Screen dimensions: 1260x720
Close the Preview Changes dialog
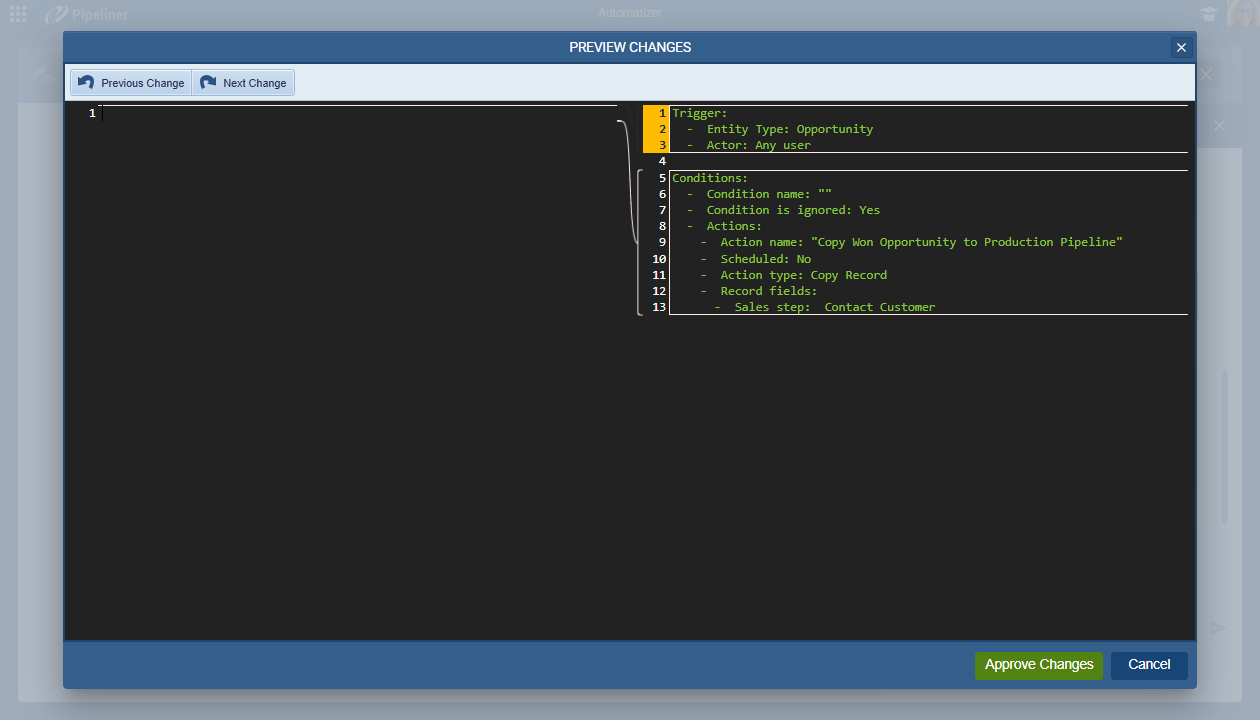point(1181,48)
